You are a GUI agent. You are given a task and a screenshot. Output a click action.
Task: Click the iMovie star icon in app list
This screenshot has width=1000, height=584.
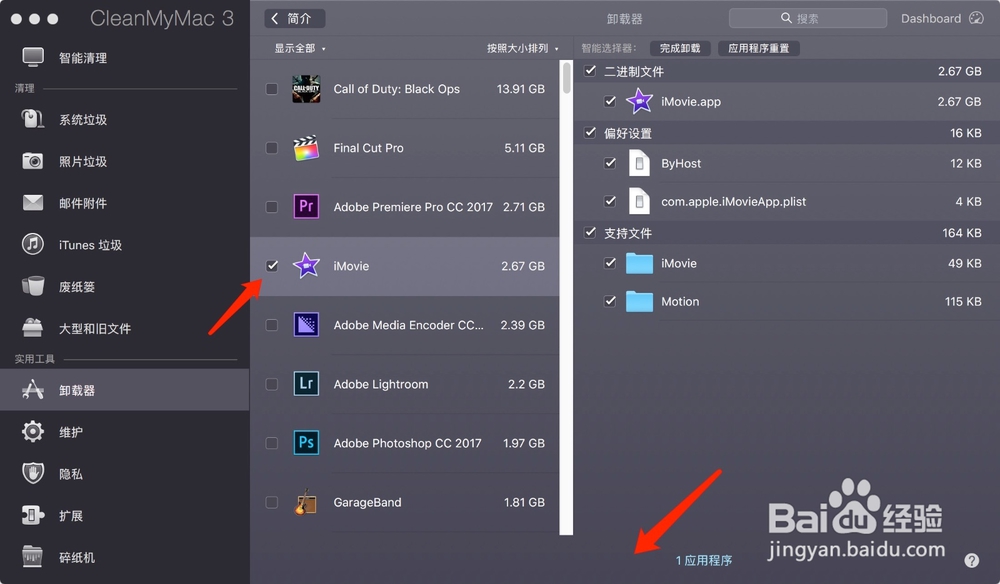[306, 266]
